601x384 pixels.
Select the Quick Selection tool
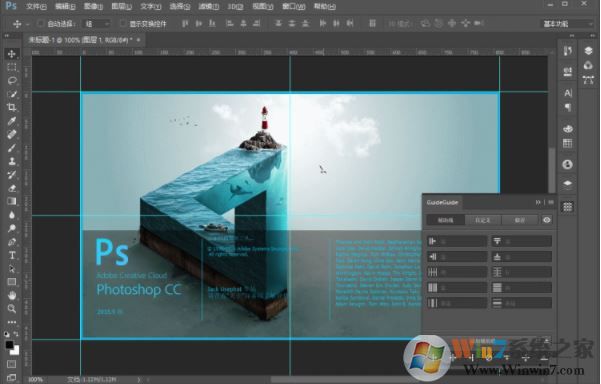(x=12, y=94)
